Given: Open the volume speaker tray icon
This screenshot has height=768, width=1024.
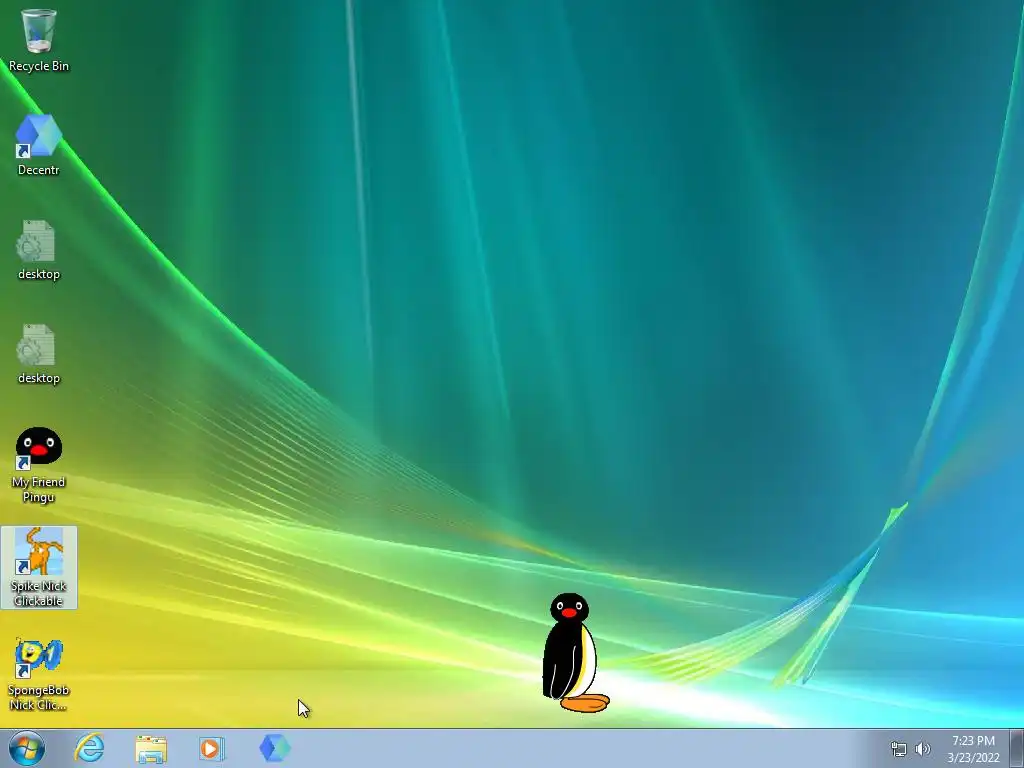Looking at the screenshot, I should click(923, 749).
